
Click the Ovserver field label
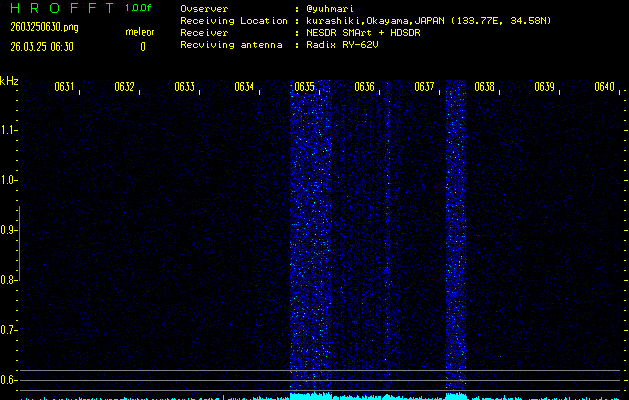pos(204,9)
